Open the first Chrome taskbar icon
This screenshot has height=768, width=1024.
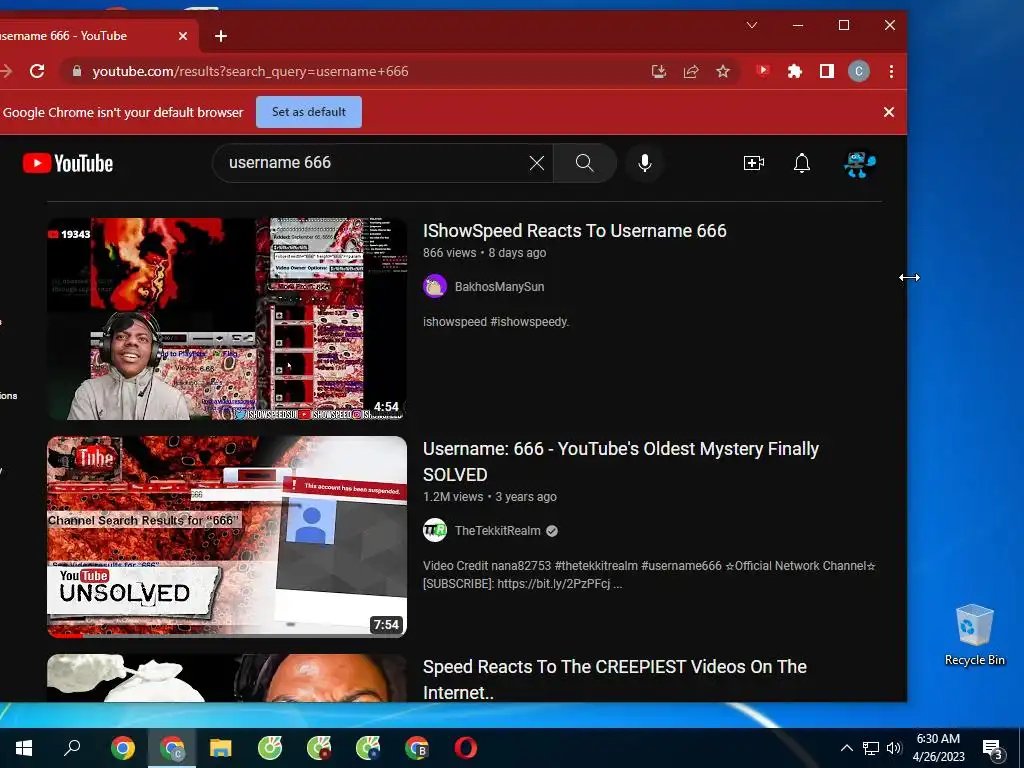[x=123, y=748]
